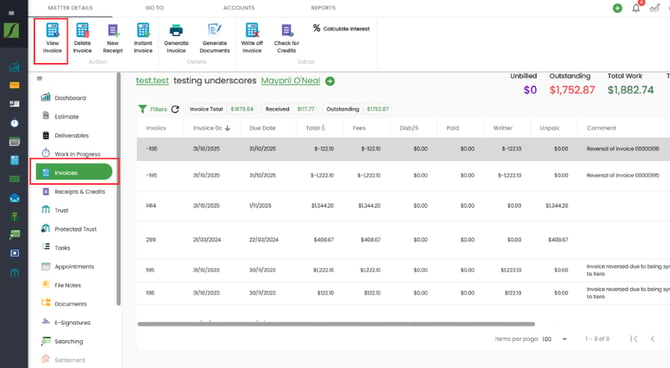The height and width of the screenshot is (368, 670).
Task: Click the matter menu vertical scrollbar
Action: (x=118, y=189)
